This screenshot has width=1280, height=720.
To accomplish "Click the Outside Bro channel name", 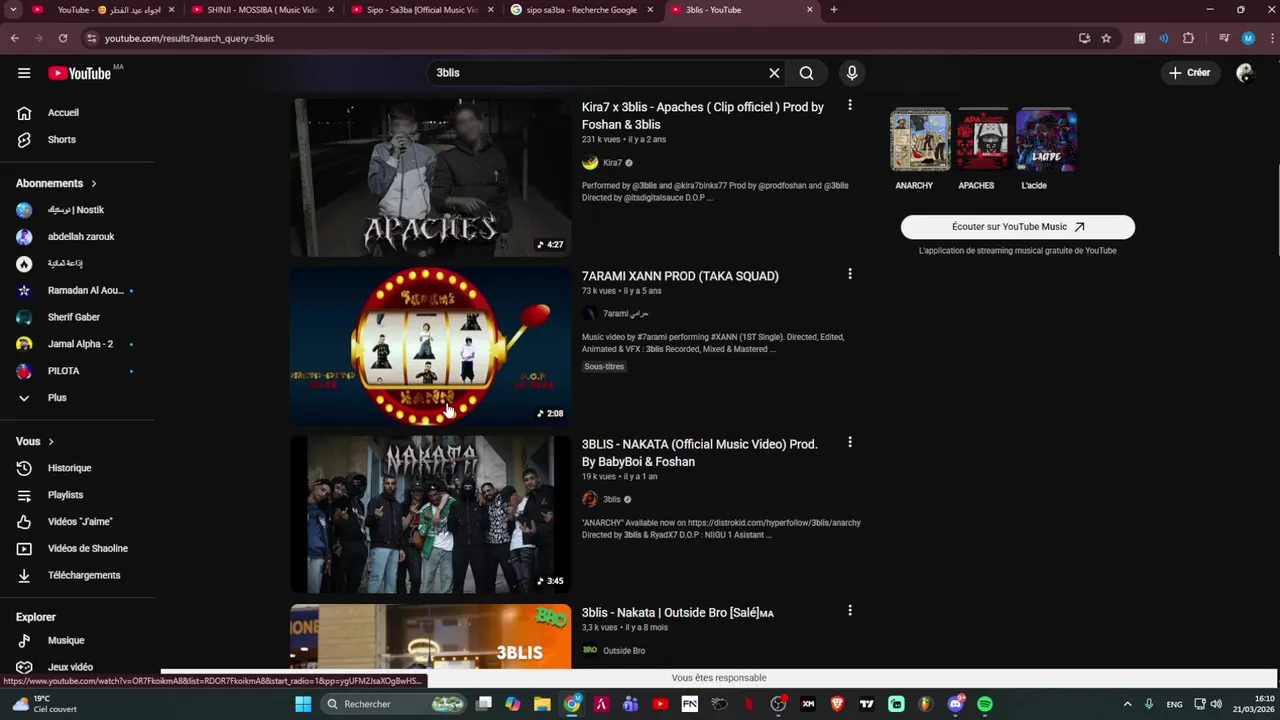I will point(624,651).
